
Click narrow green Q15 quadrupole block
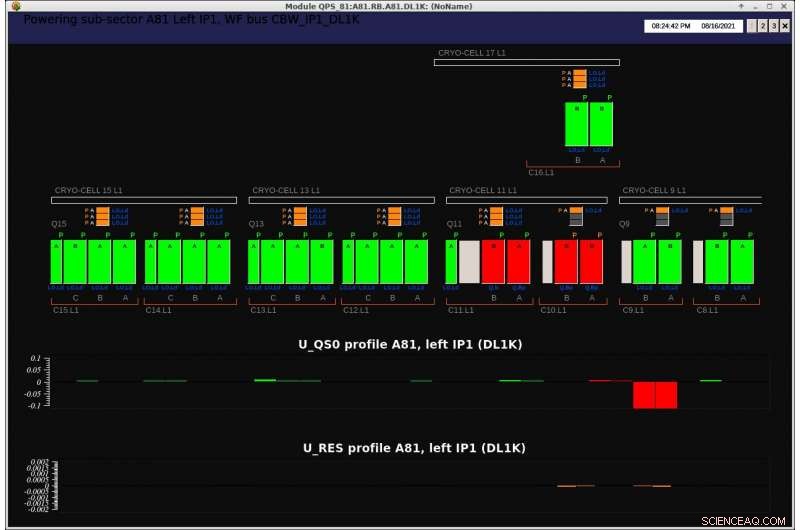56,262
